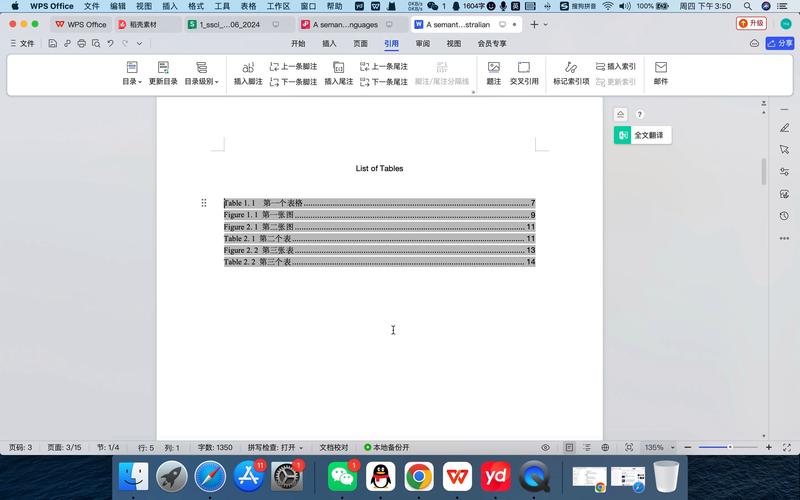Screen dimensions: 800x500
Task: Click the 升级 upgrade button
Action: (x=751, y=23)
